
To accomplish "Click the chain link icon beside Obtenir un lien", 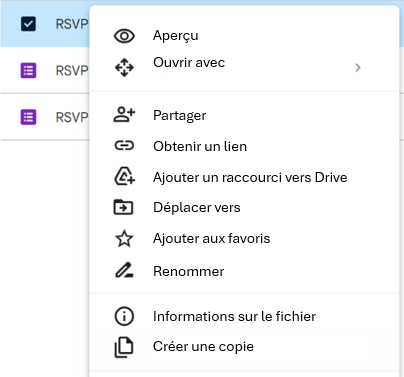I will (124, 146).
